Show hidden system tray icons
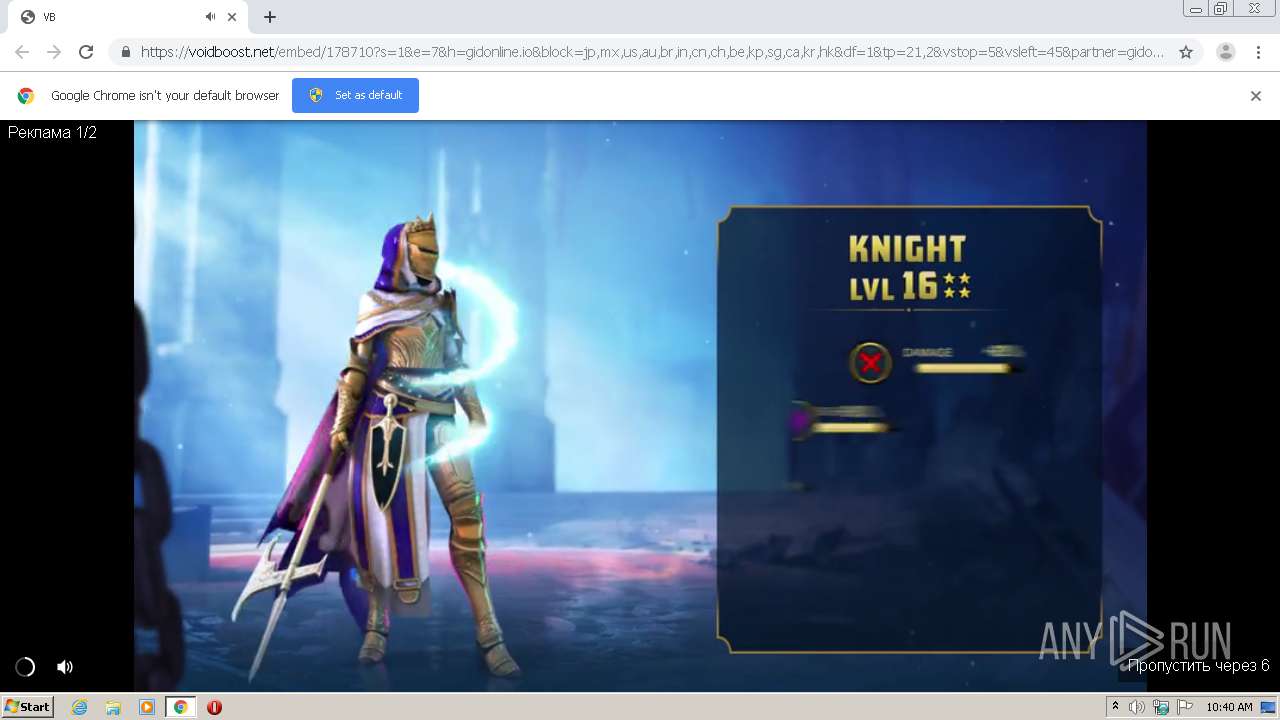Viewport: 1280px width, 720px height. [x=1116, y=707]
